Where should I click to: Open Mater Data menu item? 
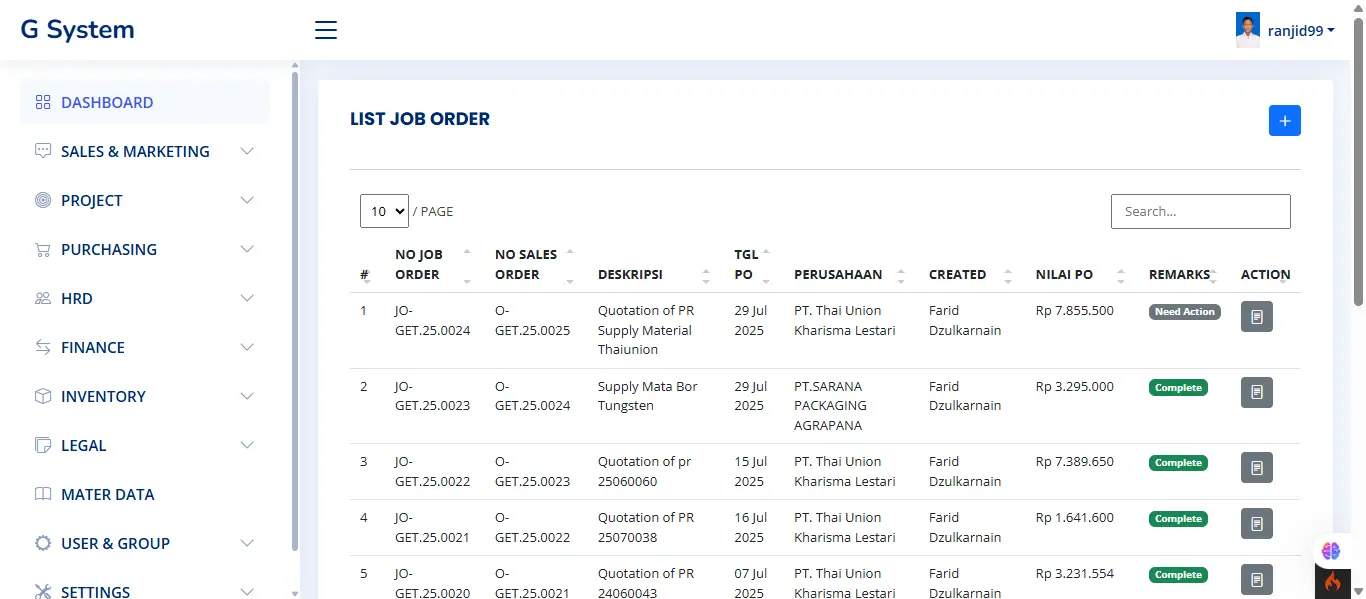pos(108,495)
